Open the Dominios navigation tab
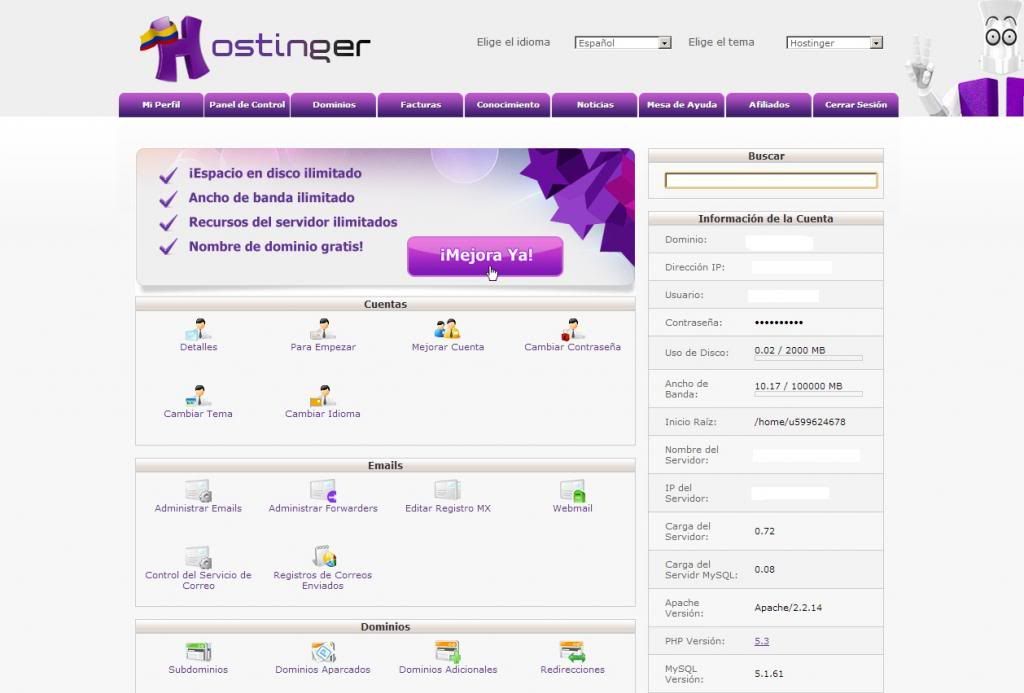Viewport: 1024px width, 693px height. pos(334,105)
